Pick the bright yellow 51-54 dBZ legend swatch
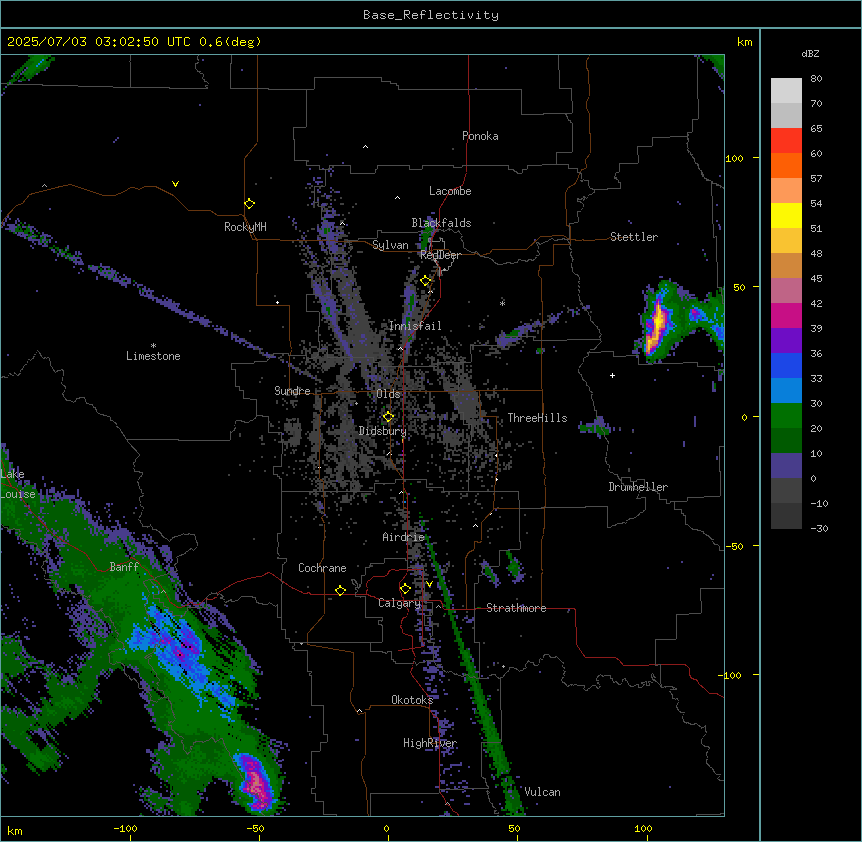This screenshot has width=862, height=842. tap(786, 215)
